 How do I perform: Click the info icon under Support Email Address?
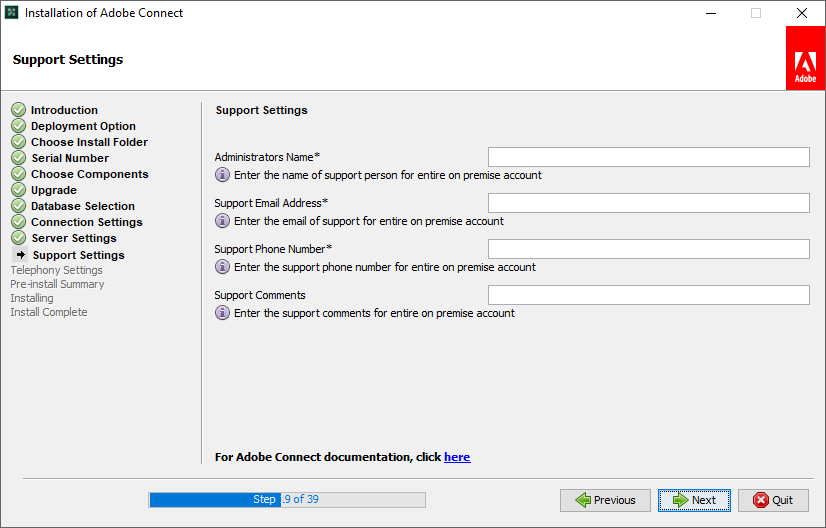click(x=222, y=221)
